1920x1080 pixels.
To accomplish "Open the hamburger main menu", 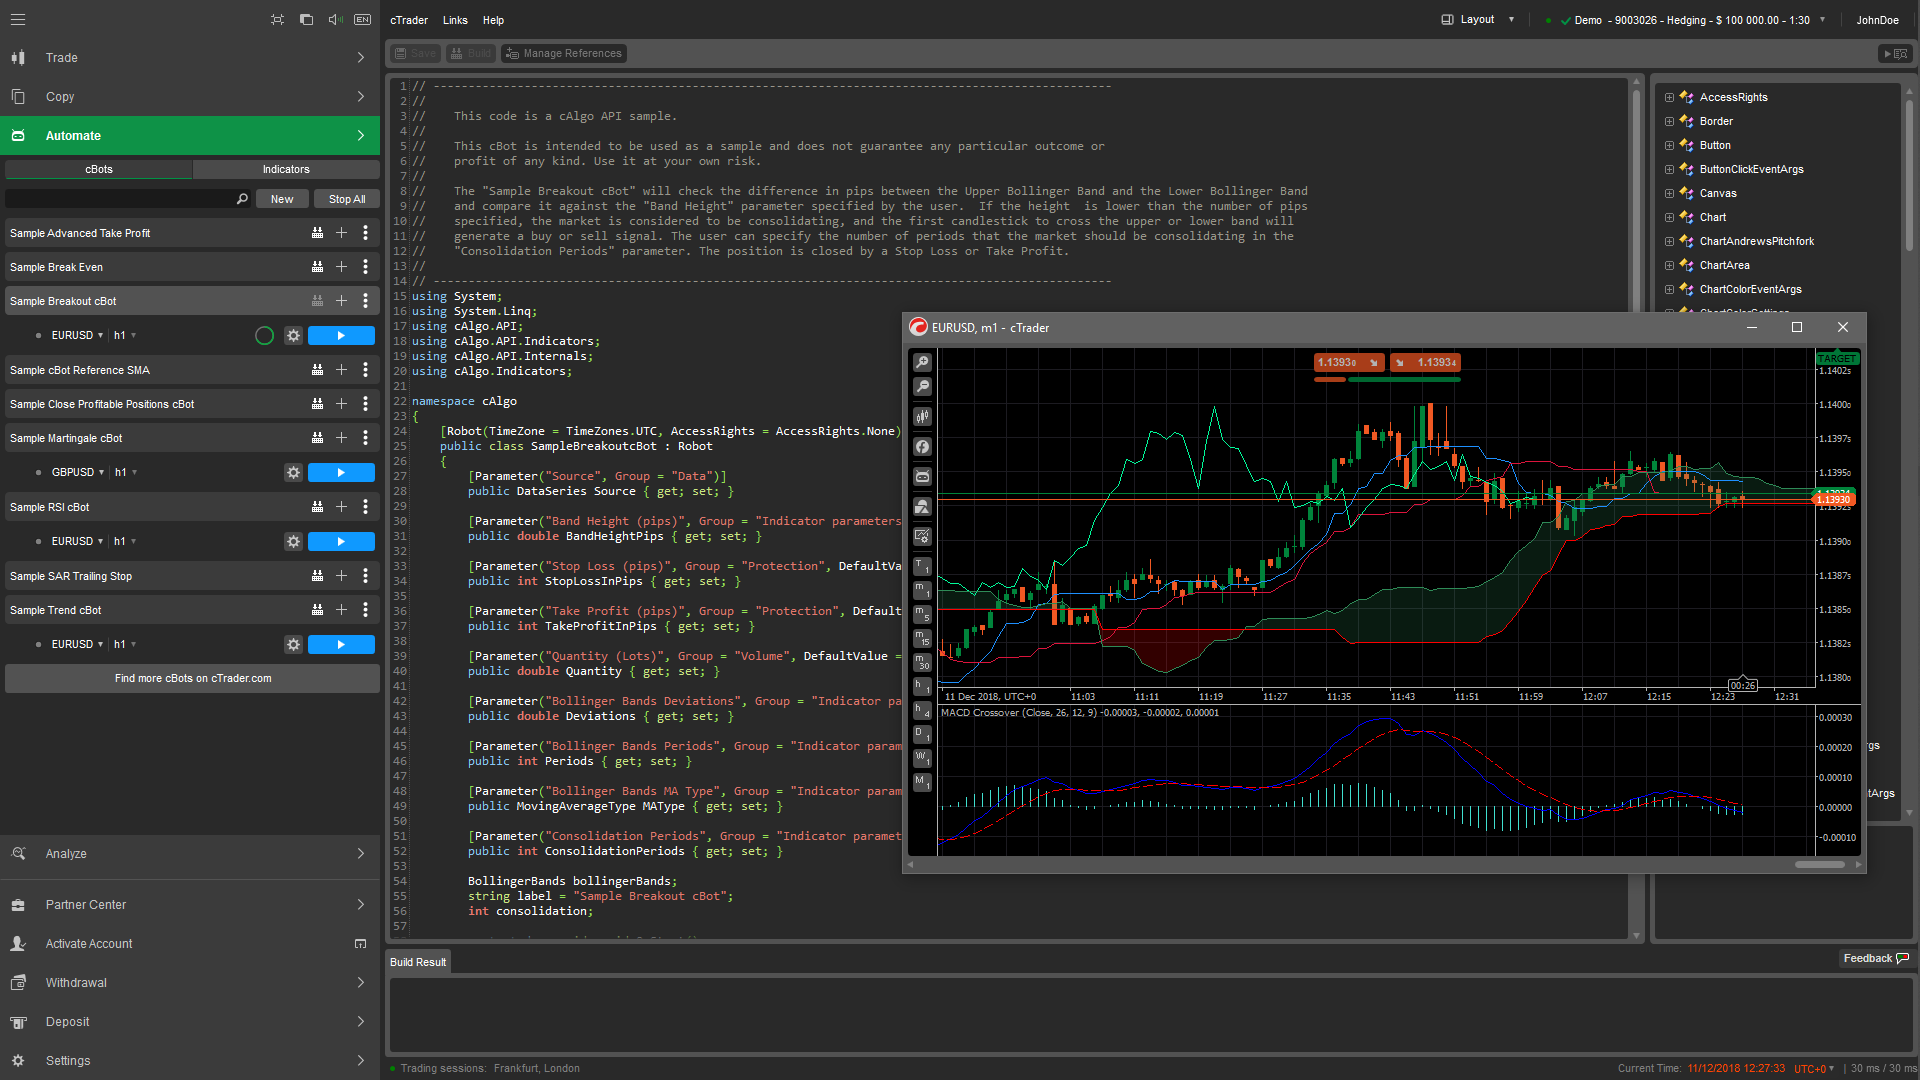I will click(18, 20).
